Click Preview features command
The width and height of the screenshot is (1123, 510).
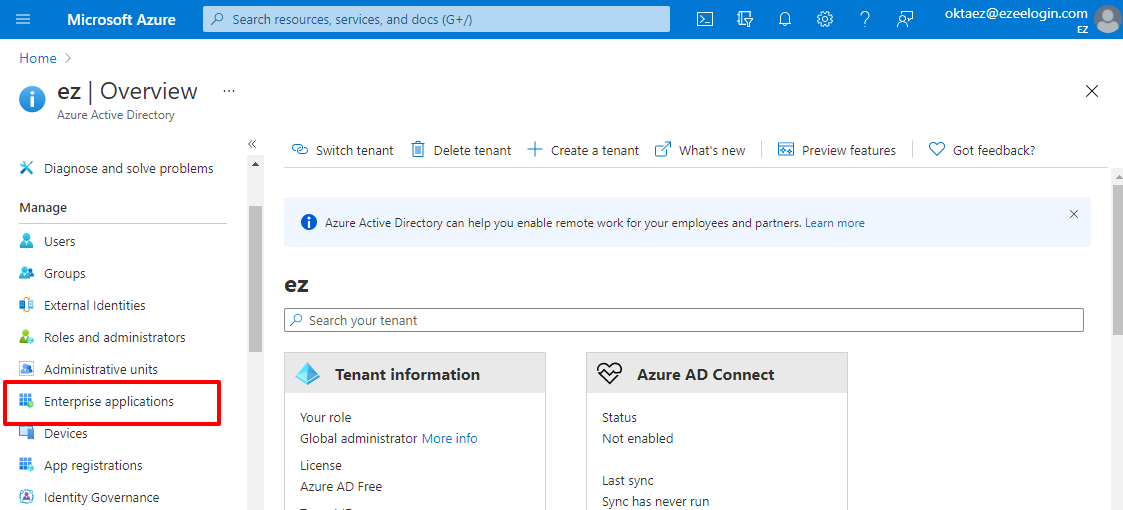(x=837, y=150)
